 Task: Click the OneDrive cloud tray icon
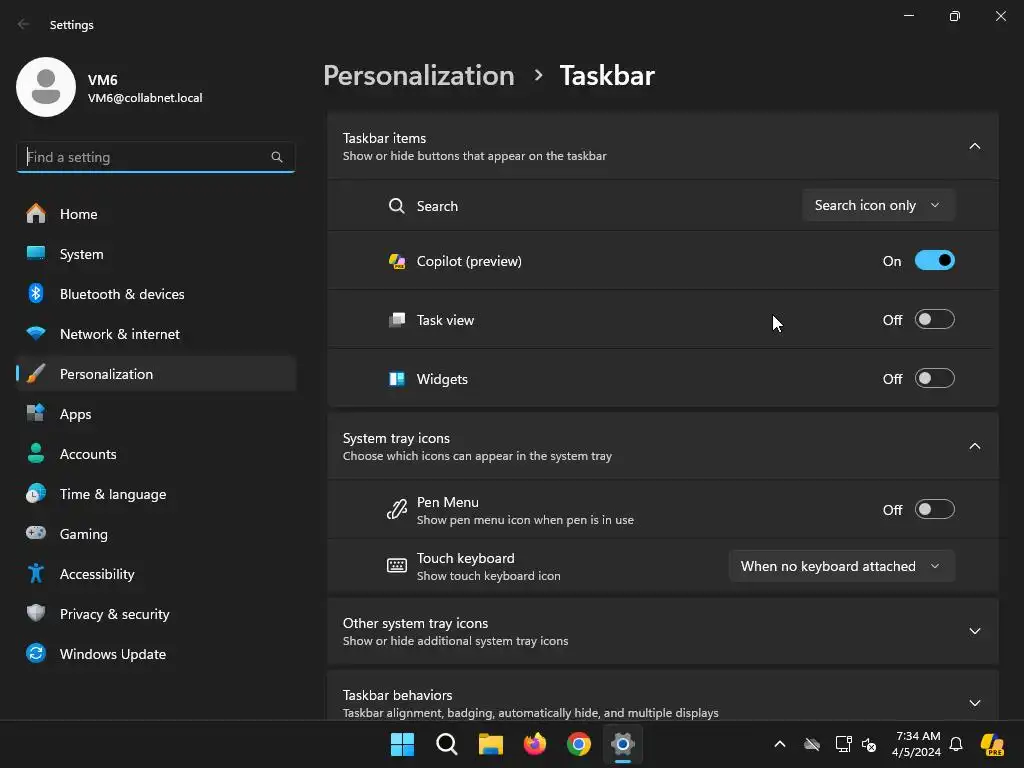pos(812,744)
